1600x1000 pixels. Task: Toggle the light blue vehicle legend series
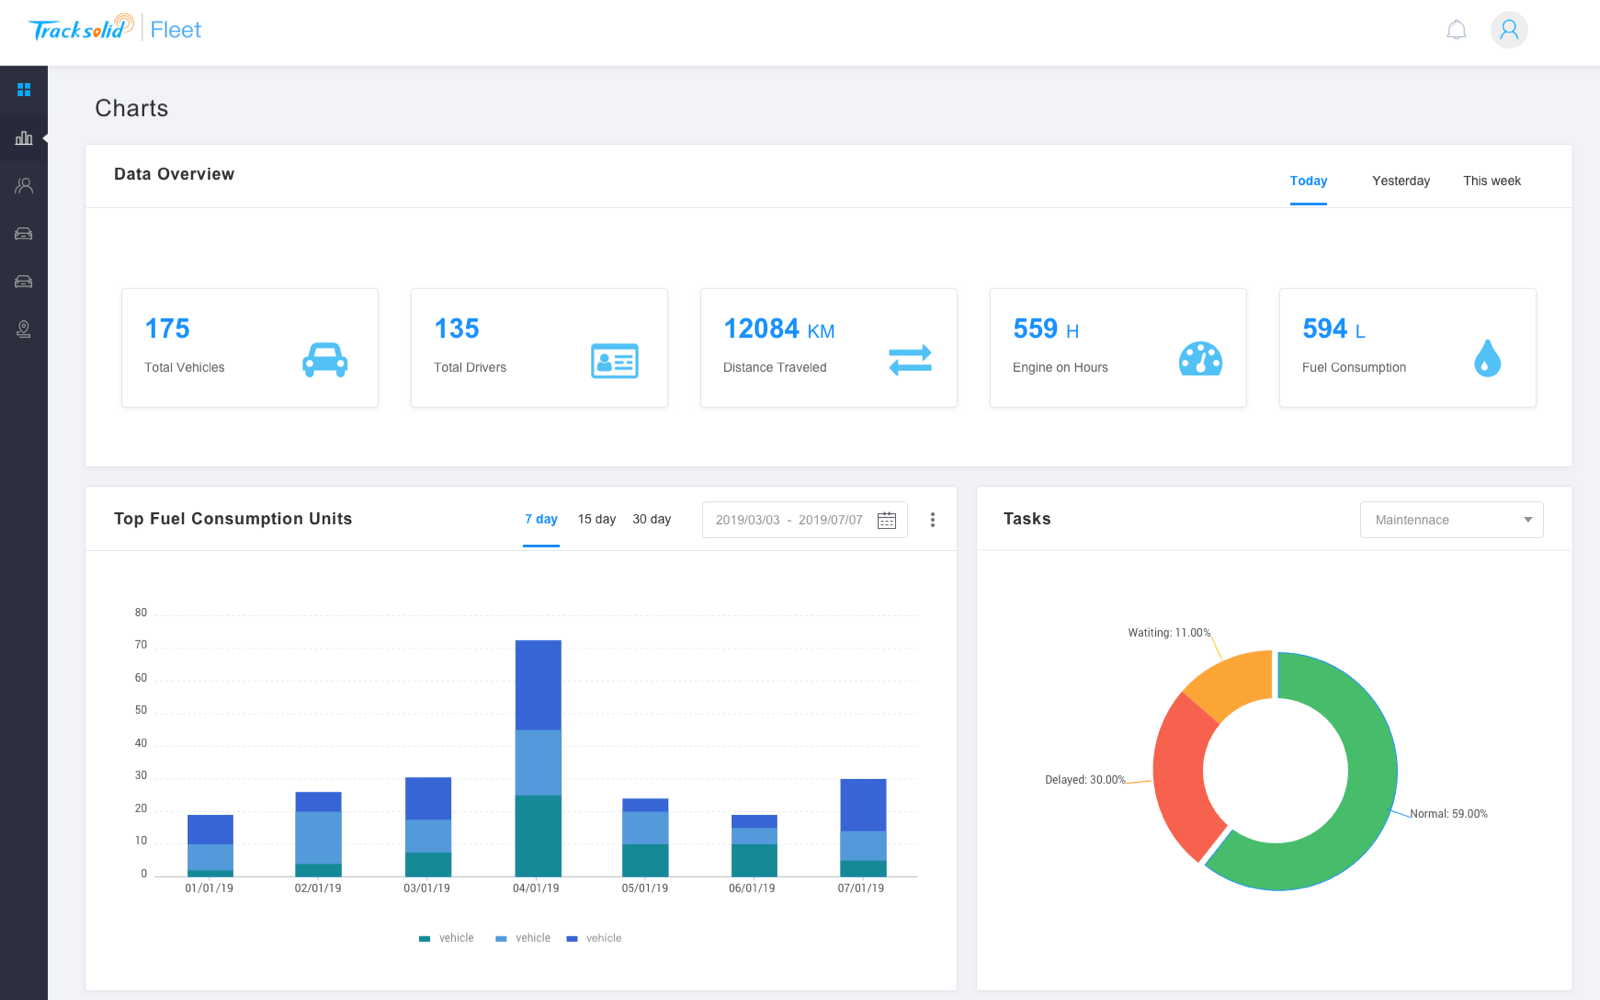[523, 938]
